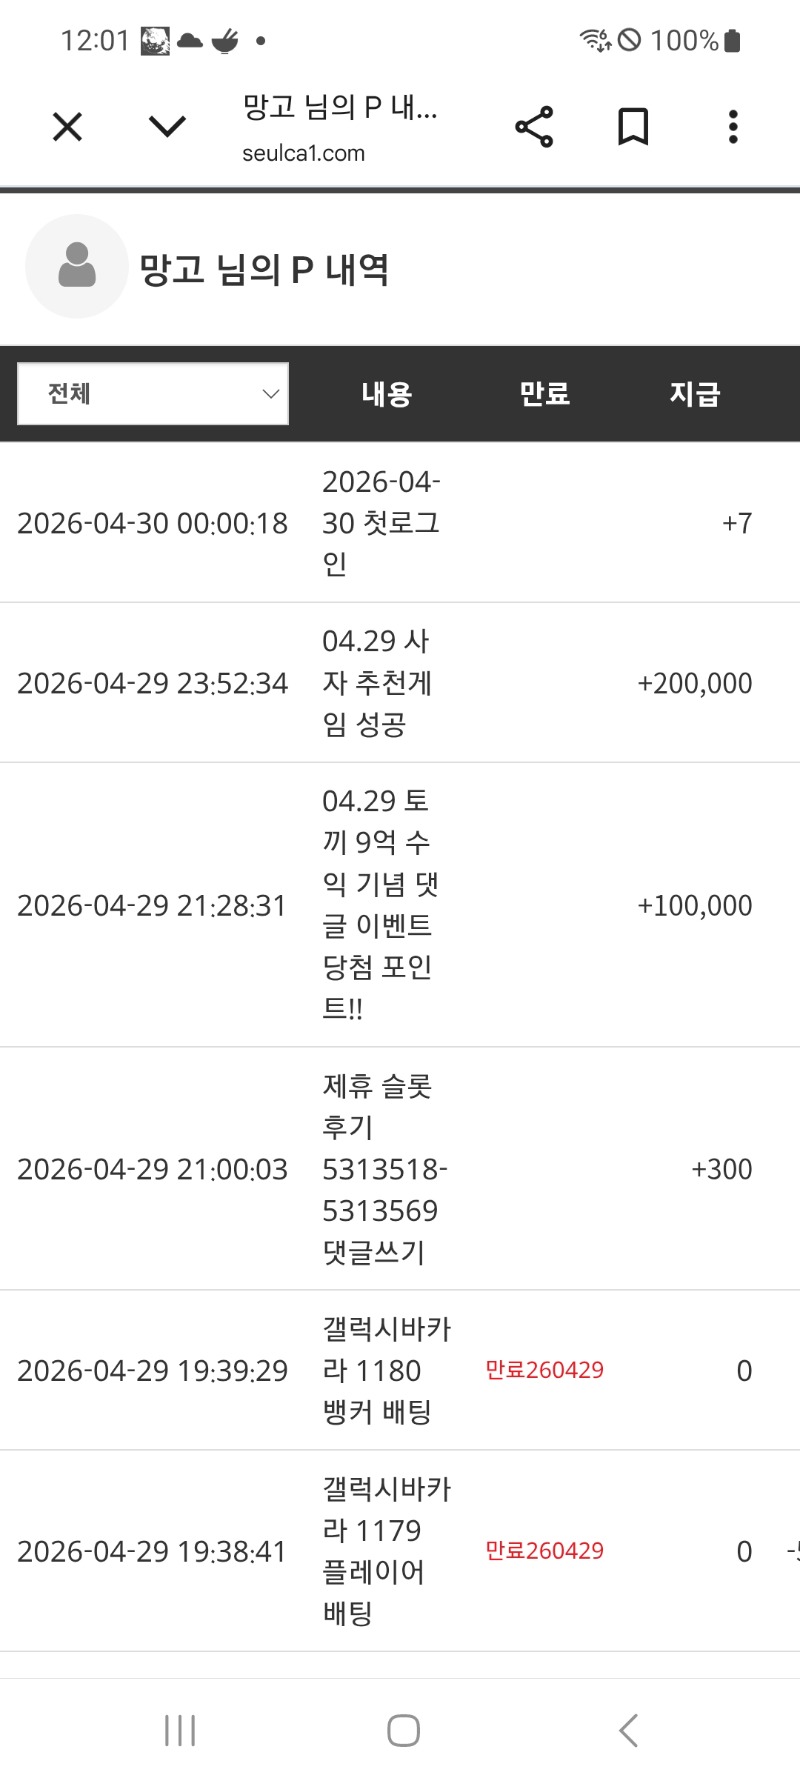Open the 전체 filter dropdown
Screen dimensions: 800x1778
[x=153, y=394]
